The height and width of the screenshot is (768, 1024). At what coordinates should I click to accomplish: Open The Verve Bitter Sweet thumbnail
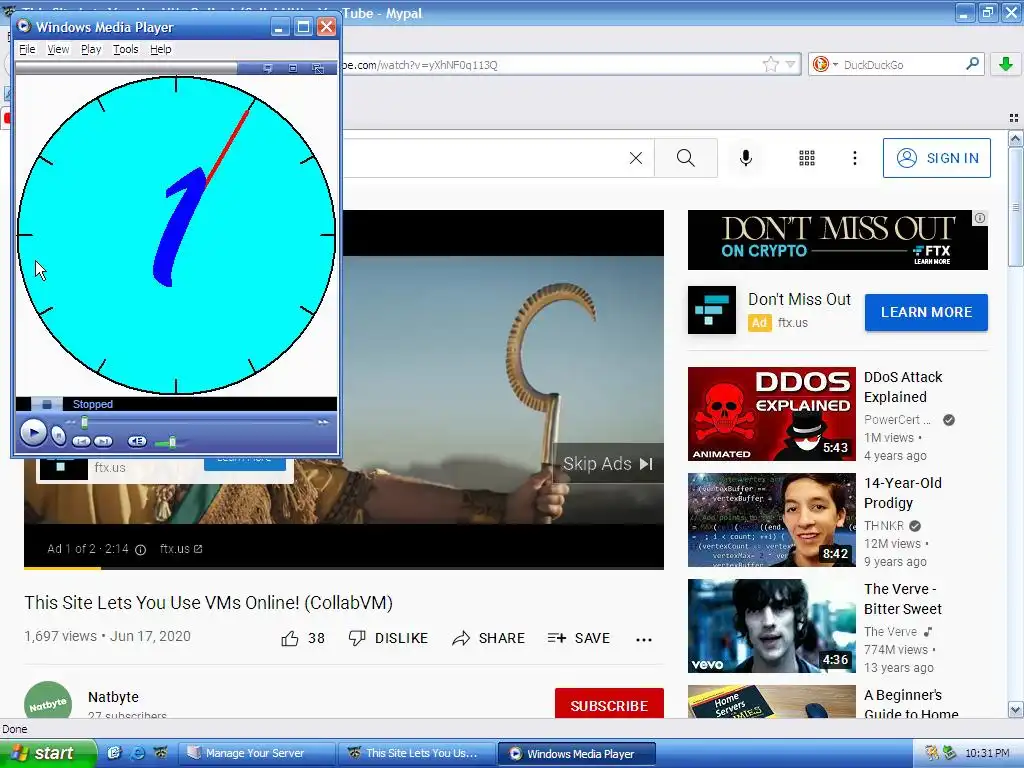coord(771,626)
